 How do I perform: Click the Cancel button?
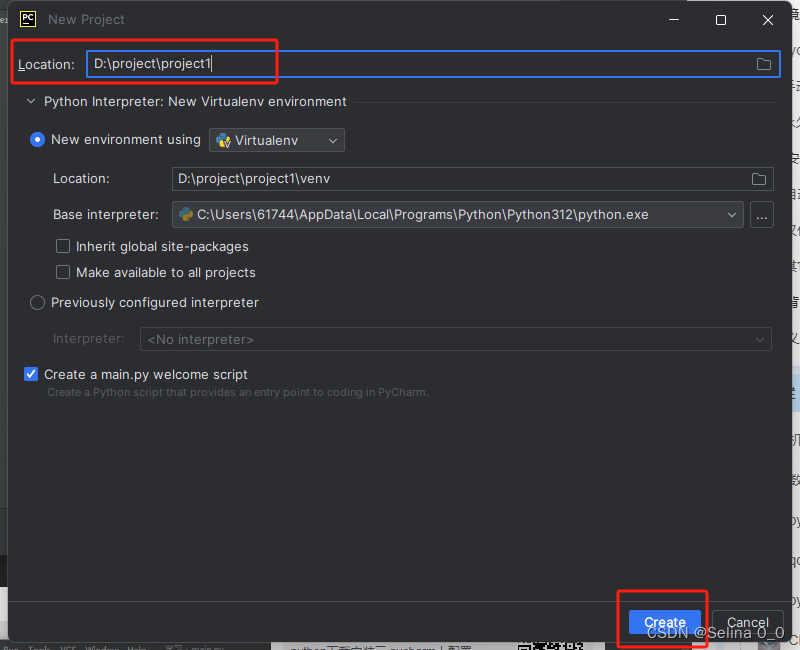coord(747,621)
